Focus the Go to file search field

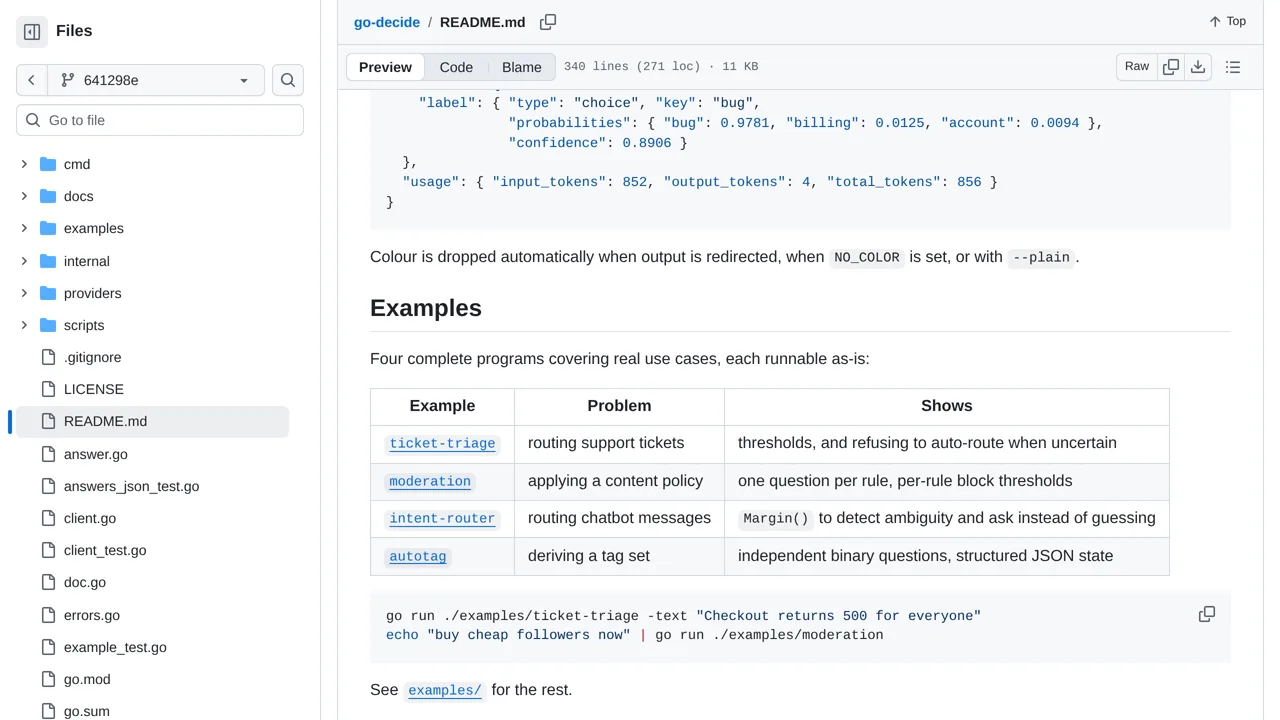pos(160,120)
